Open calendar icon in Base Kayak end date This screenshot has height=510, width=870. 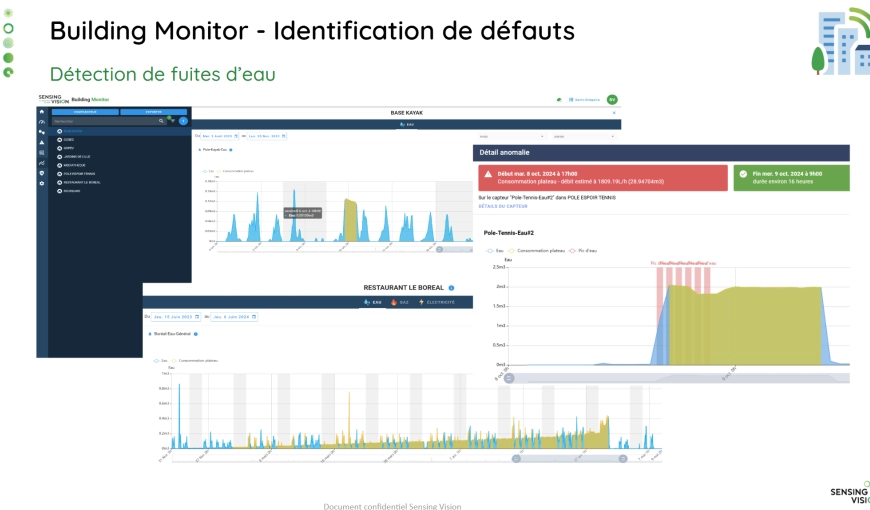pyautogui.click(x=284, y=136)
